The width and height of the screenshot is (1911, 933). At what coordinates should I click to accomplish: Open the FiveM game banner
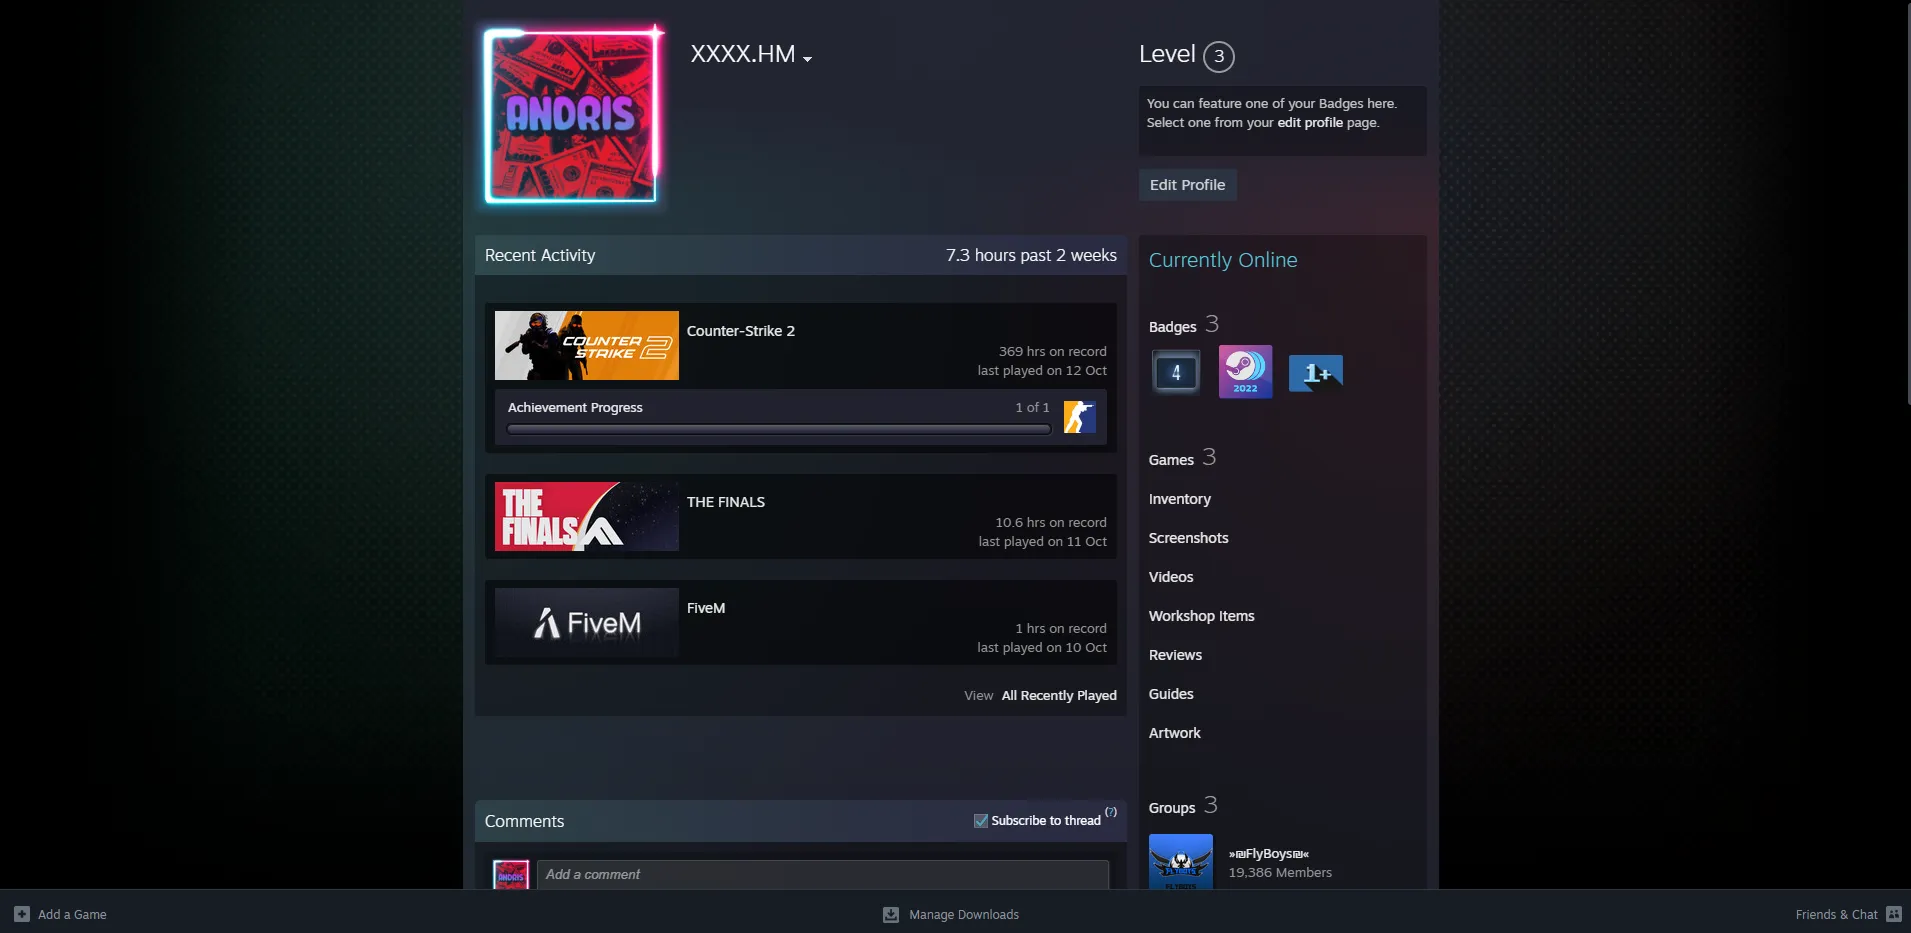click(x=587, y=622)
